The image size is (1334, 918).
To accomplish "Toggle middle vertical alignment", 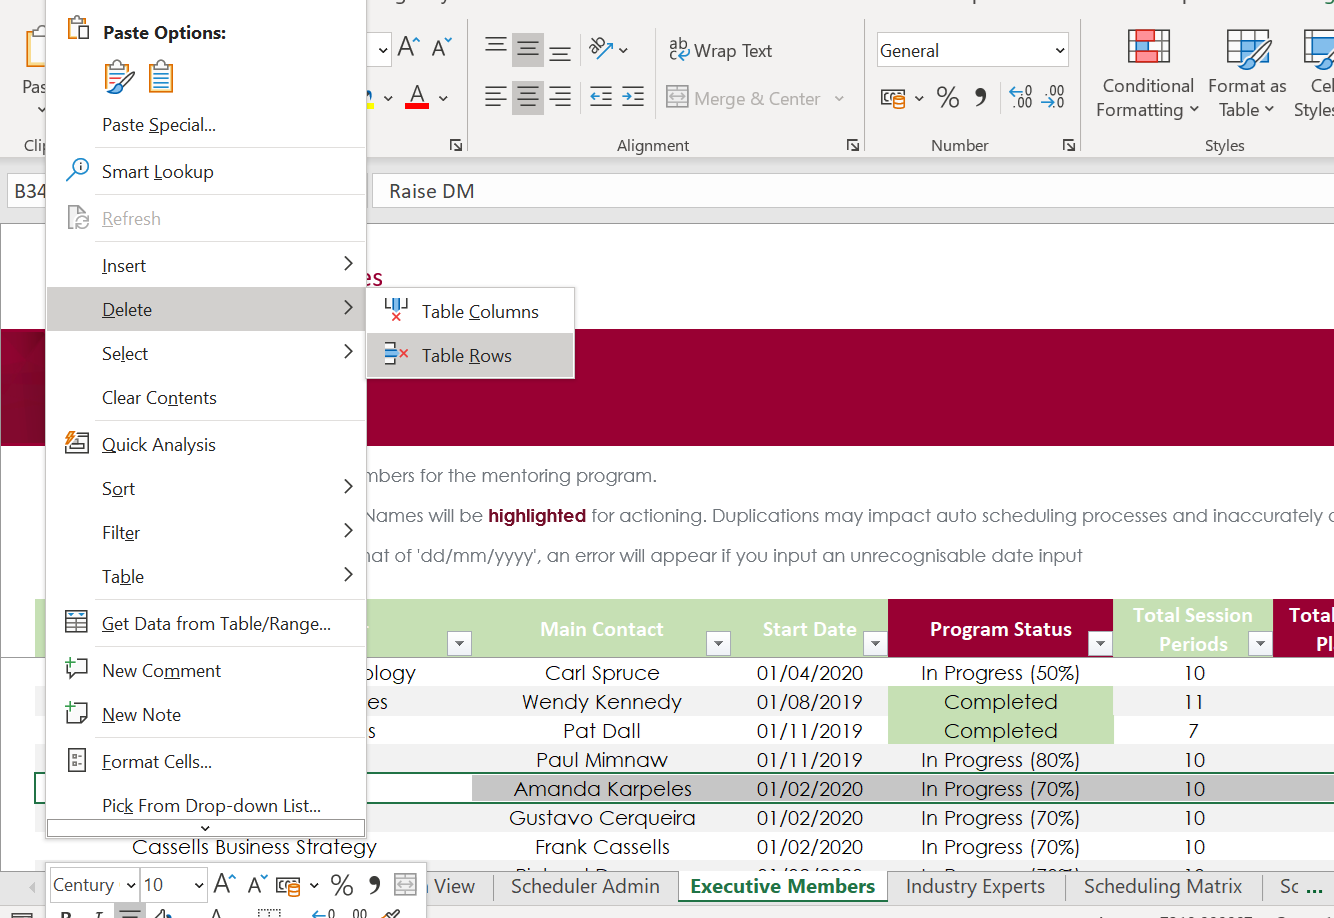I will [x=528, y=49].
